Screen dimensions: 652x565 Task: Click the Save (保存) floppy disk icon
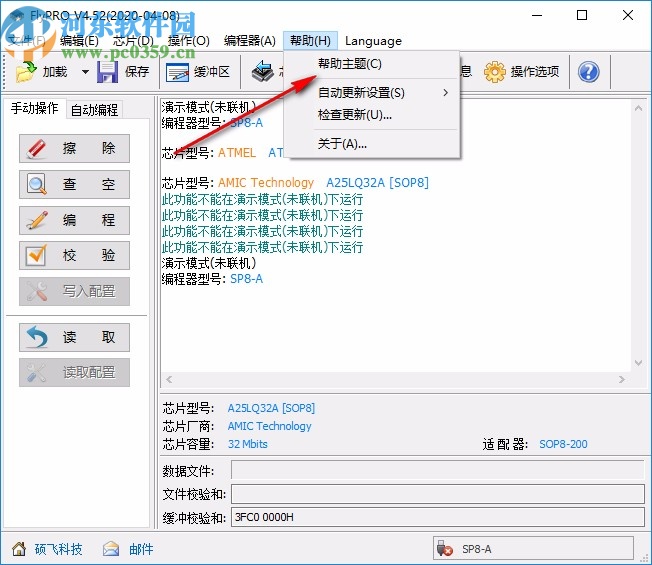107,72
